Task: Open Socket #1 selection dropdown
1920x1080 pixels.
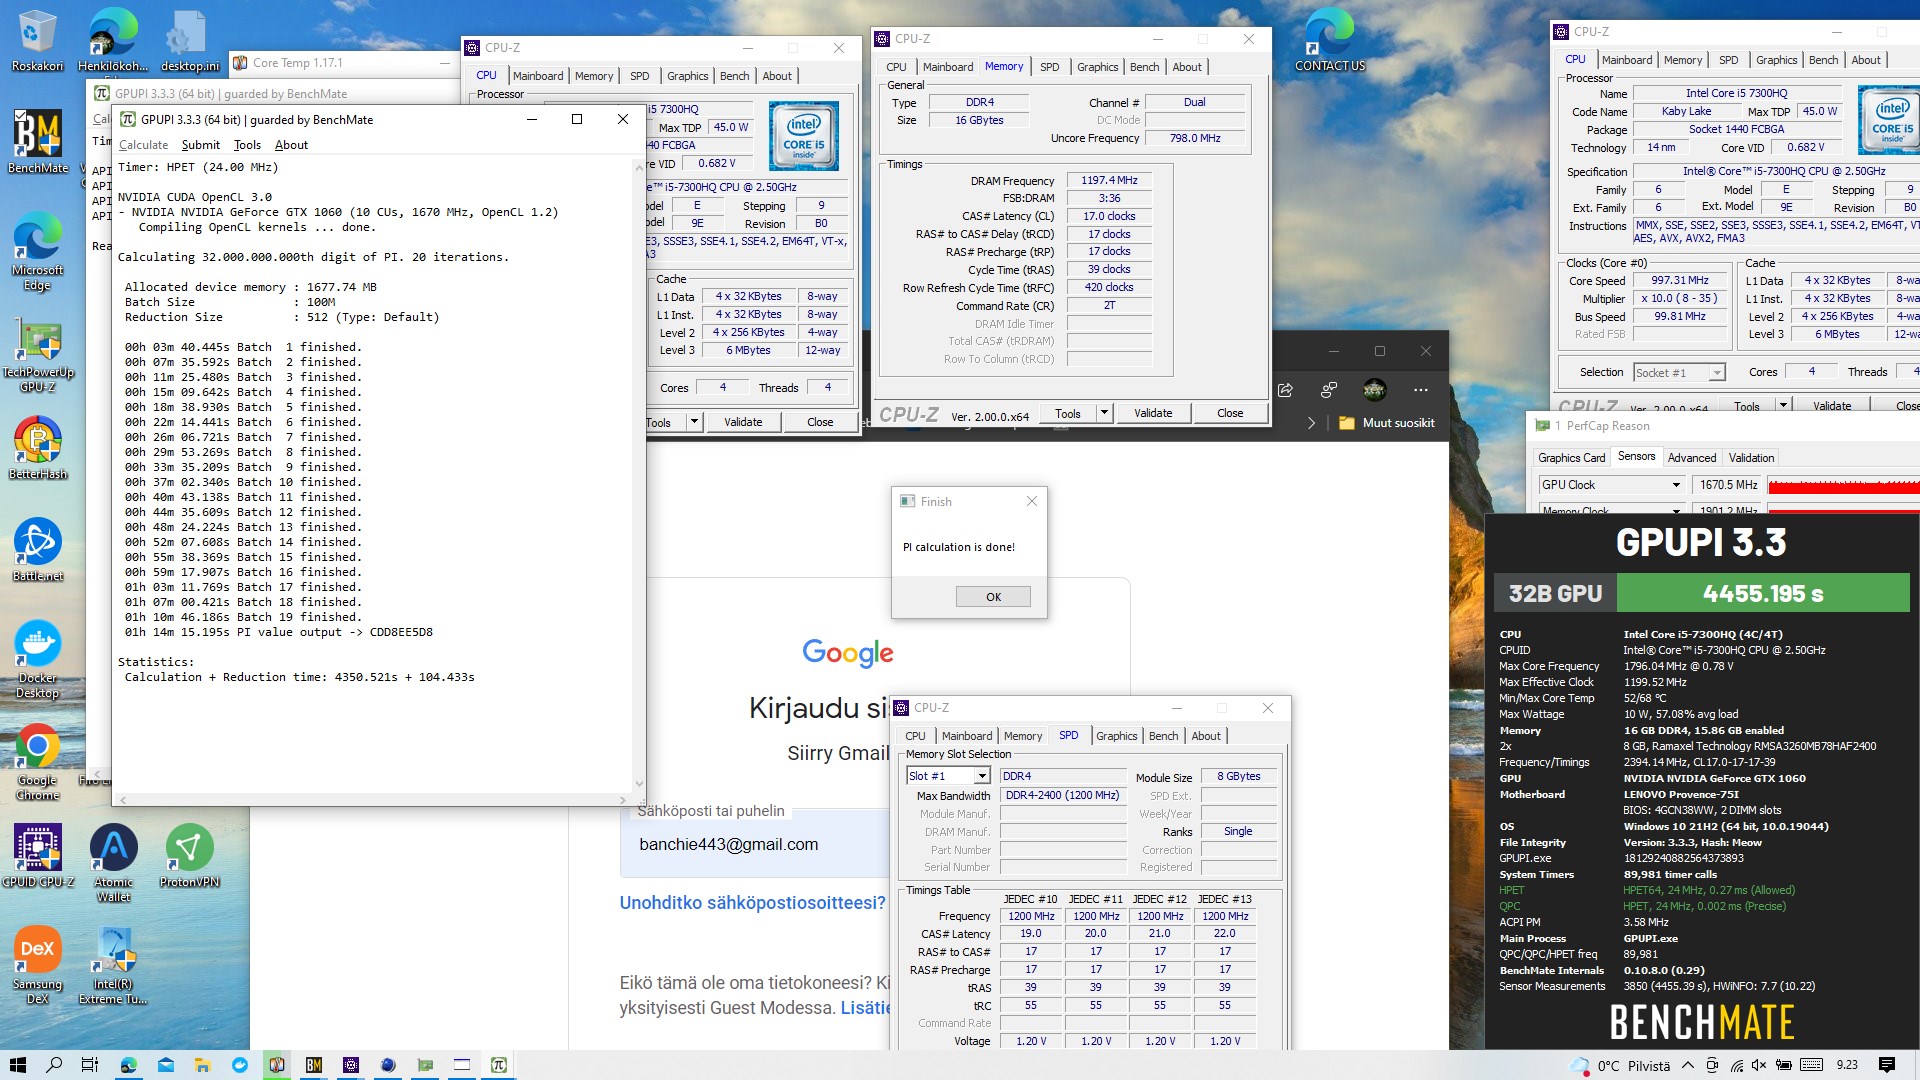Action: tap(1717, 372)
